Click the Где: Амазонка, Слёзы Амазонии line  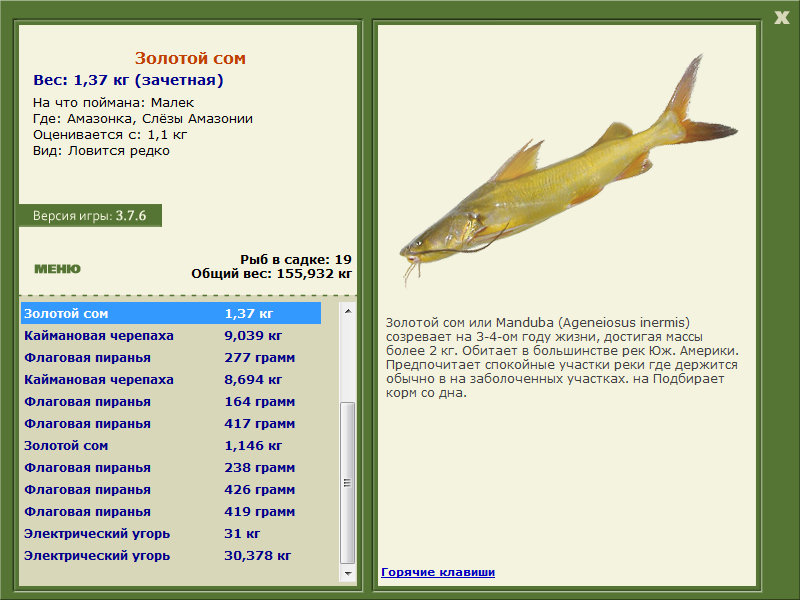pos(143,119)
